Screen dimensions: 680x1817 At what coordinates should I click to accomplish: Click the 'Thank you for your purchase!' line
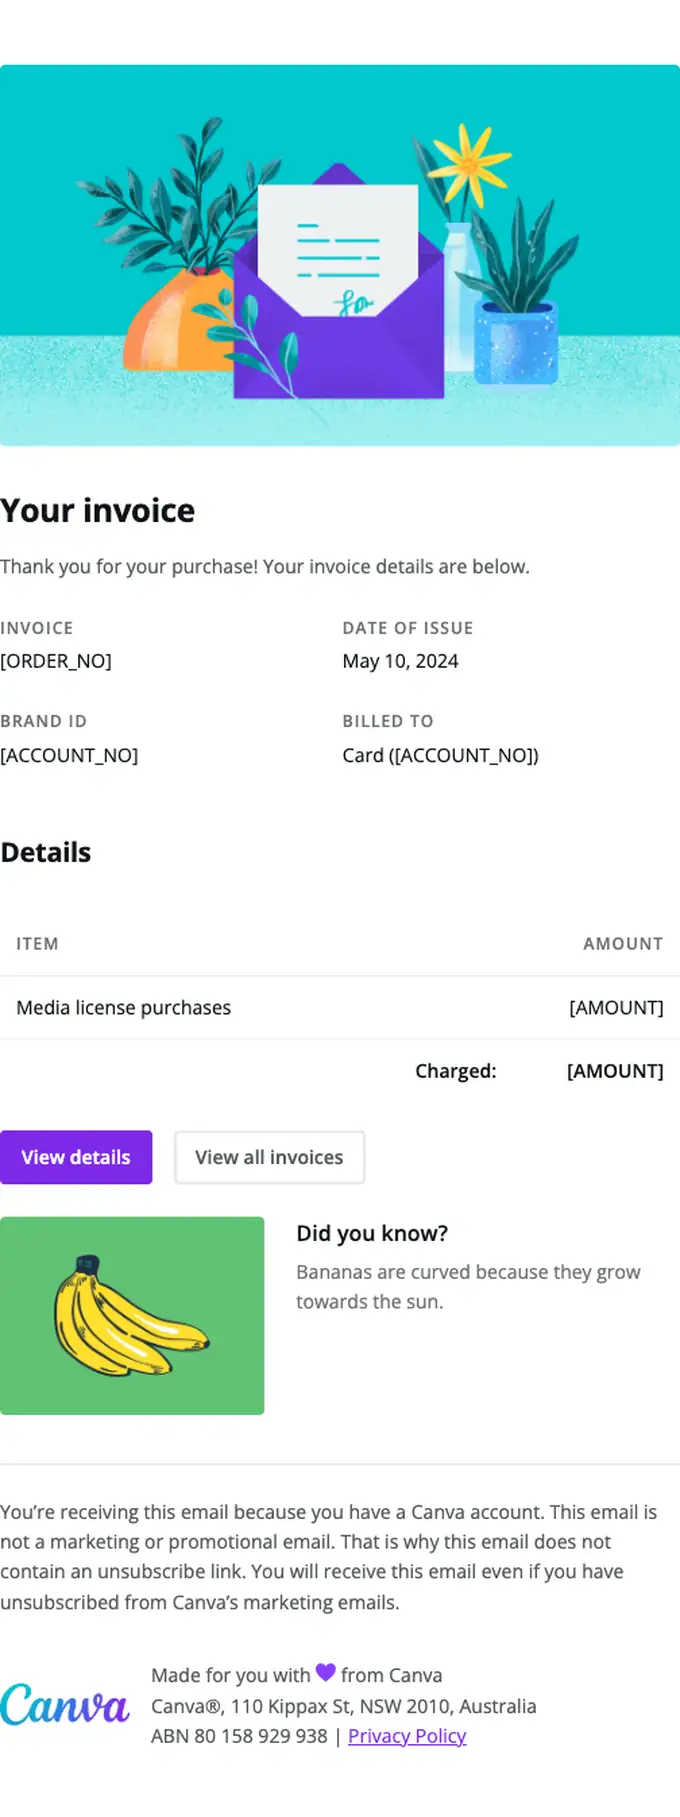coord(265,567)
